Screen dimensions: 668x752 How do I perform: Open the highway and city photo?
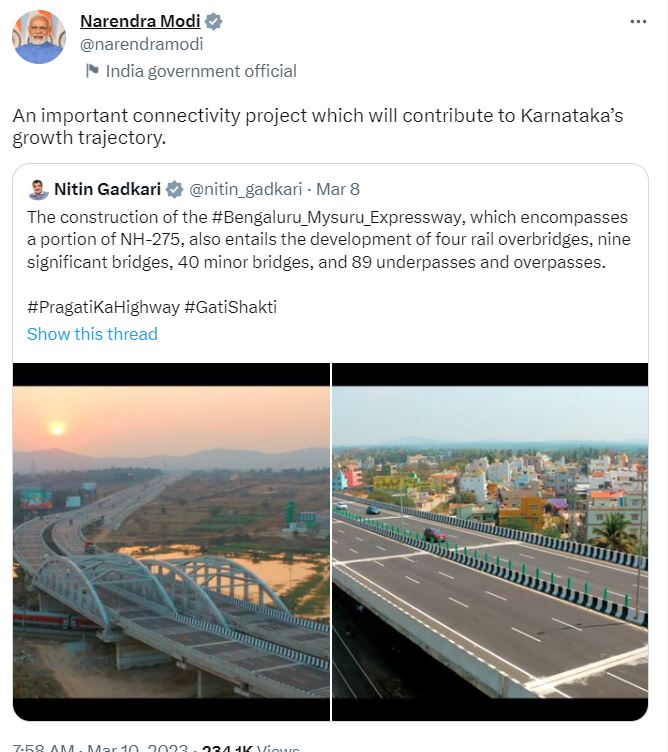click(x=489, y=541)
